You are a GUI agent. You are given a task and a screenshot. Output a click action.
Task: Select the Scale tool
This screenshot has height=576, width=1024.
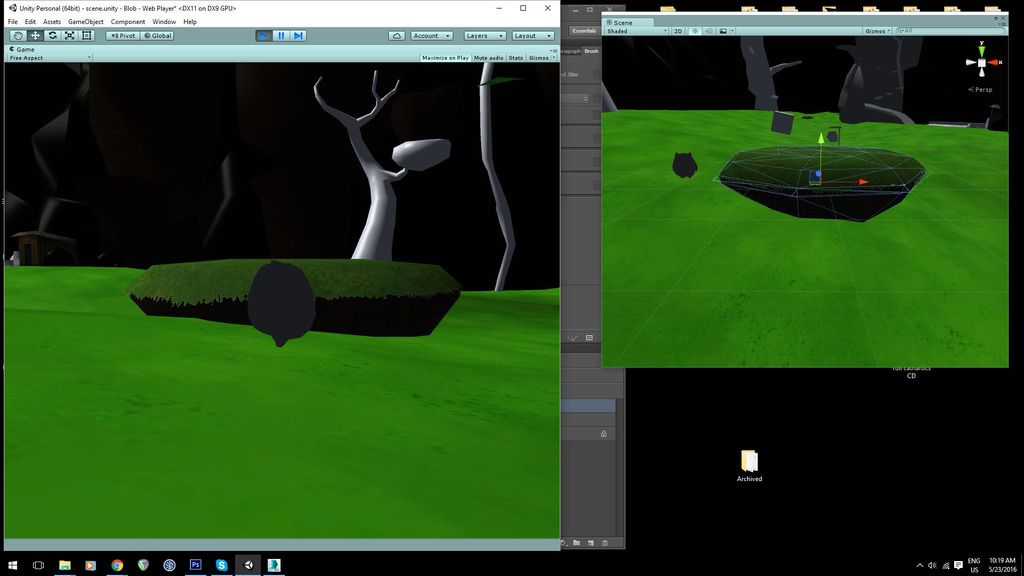pos(70,36)
